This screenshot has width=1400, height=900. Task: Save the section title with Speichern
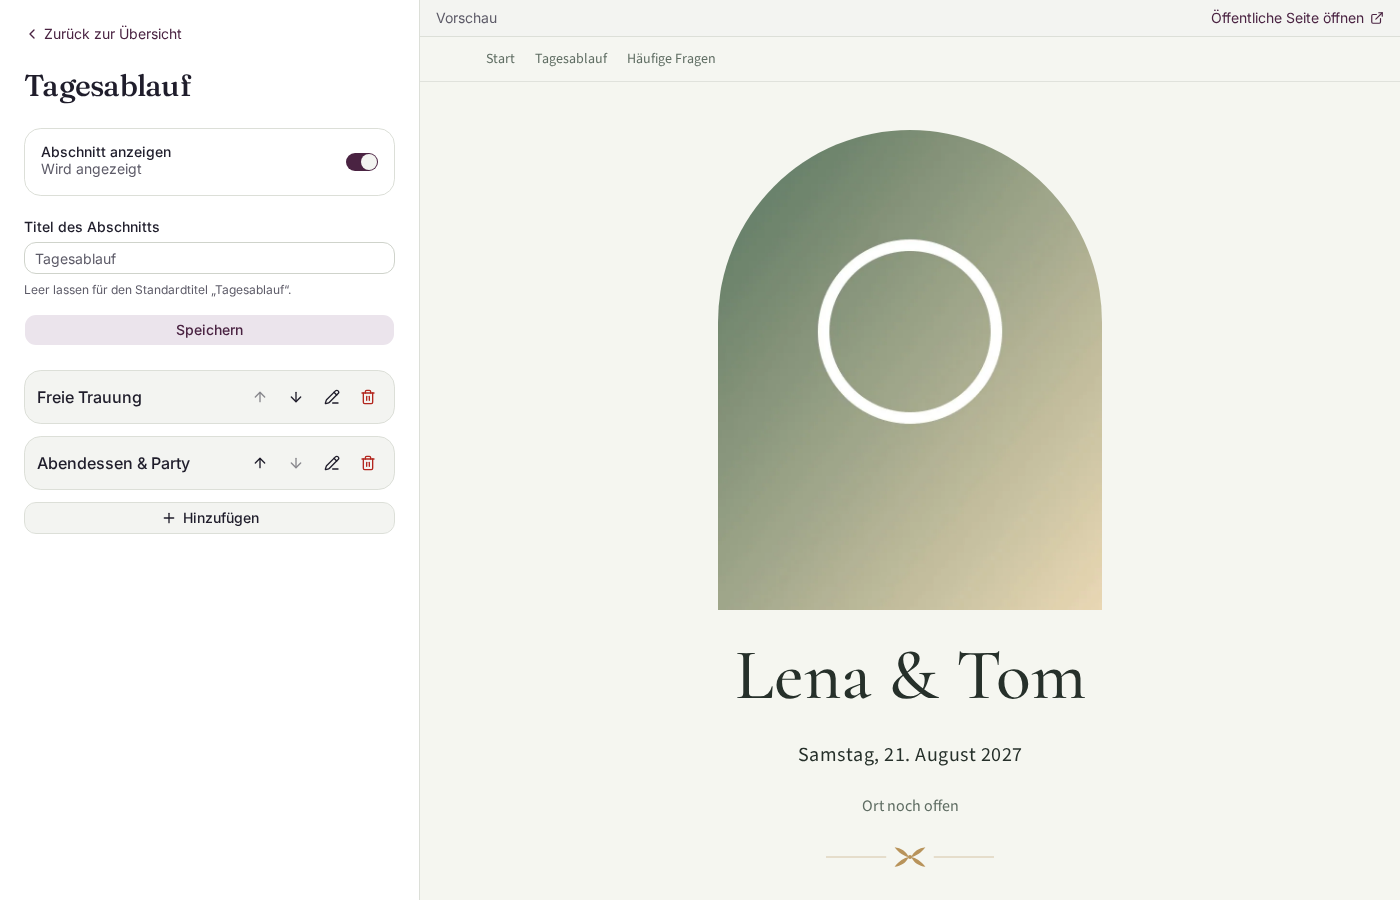coord(209,330)
